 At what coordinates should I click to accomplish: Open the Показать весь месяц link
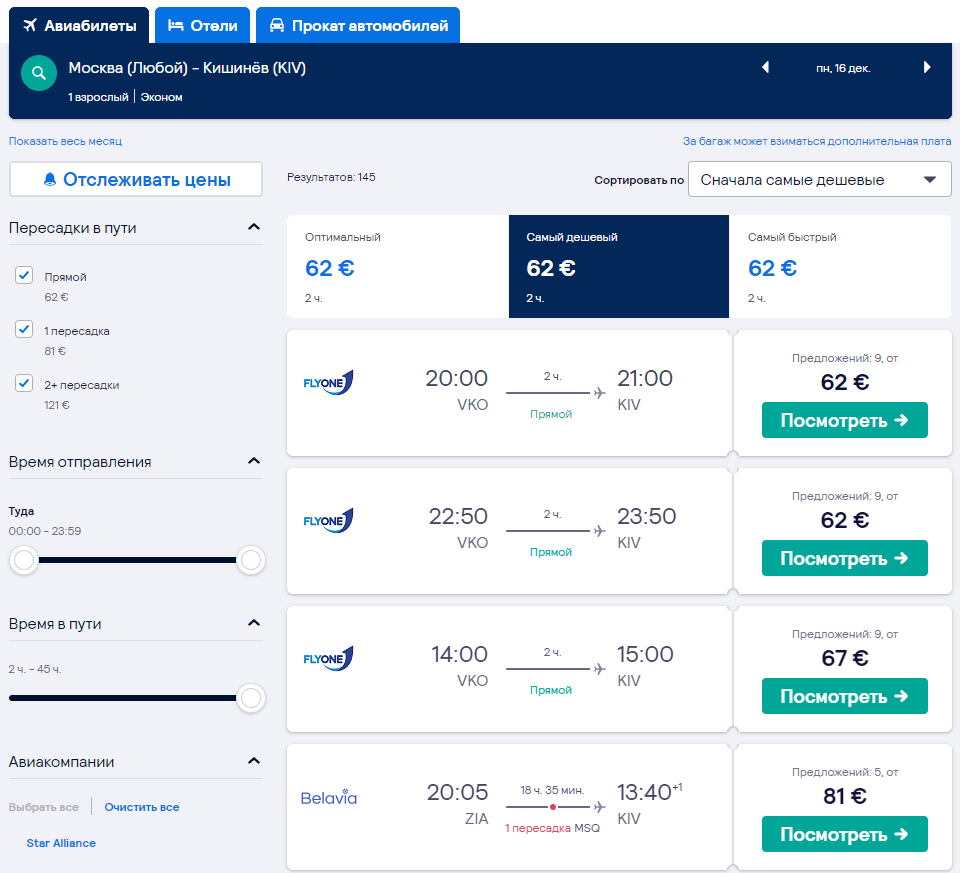66,142
